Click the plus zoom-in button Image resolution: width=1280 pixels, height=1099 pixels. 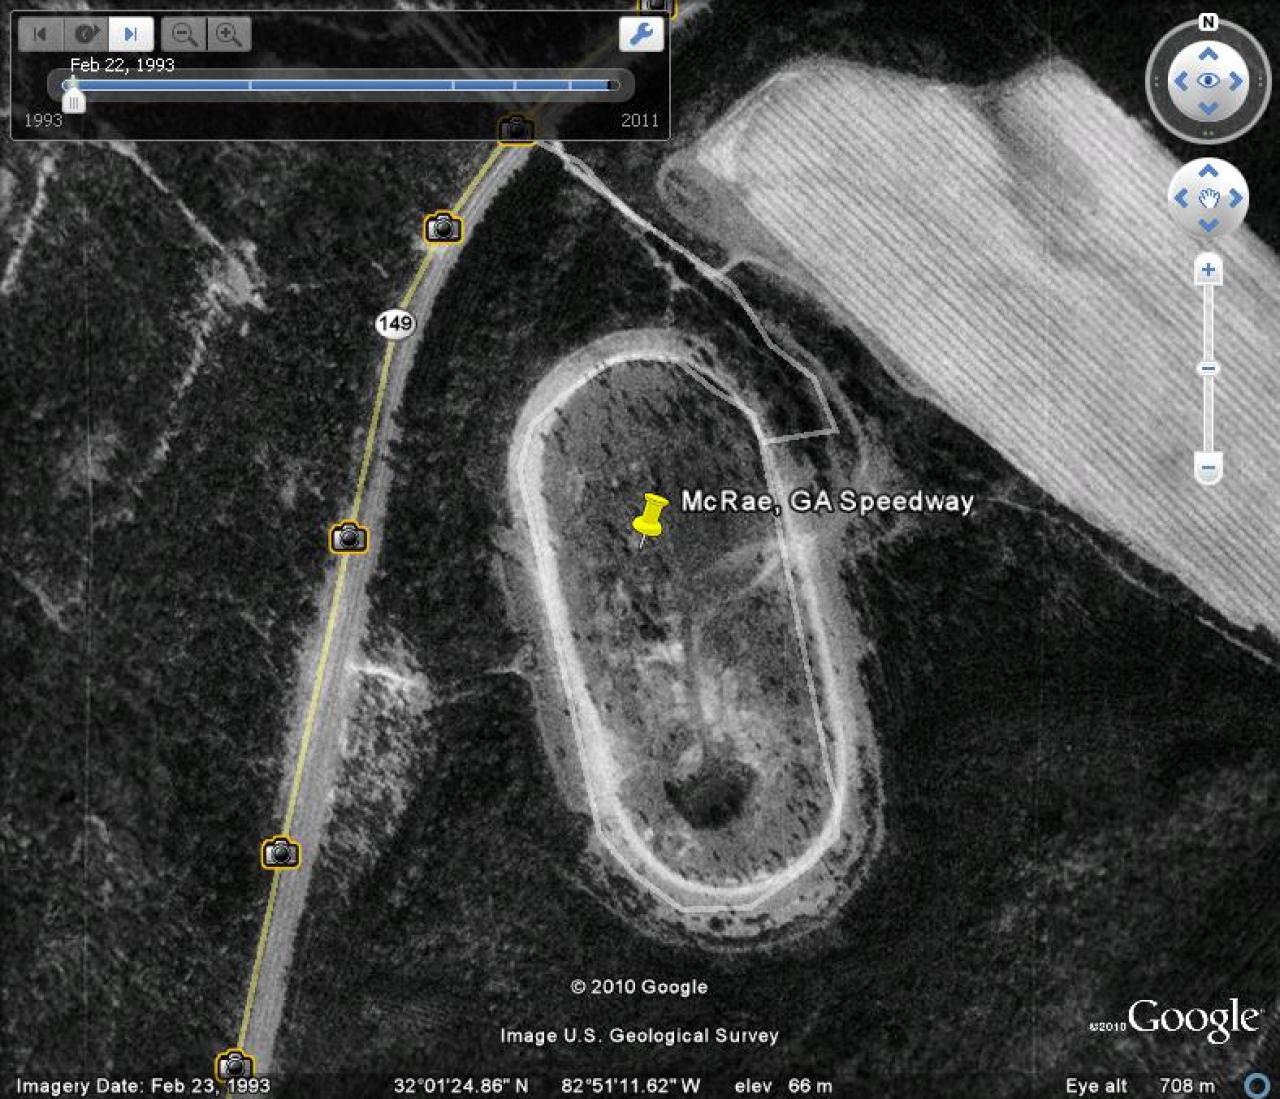click(1208, 269)
